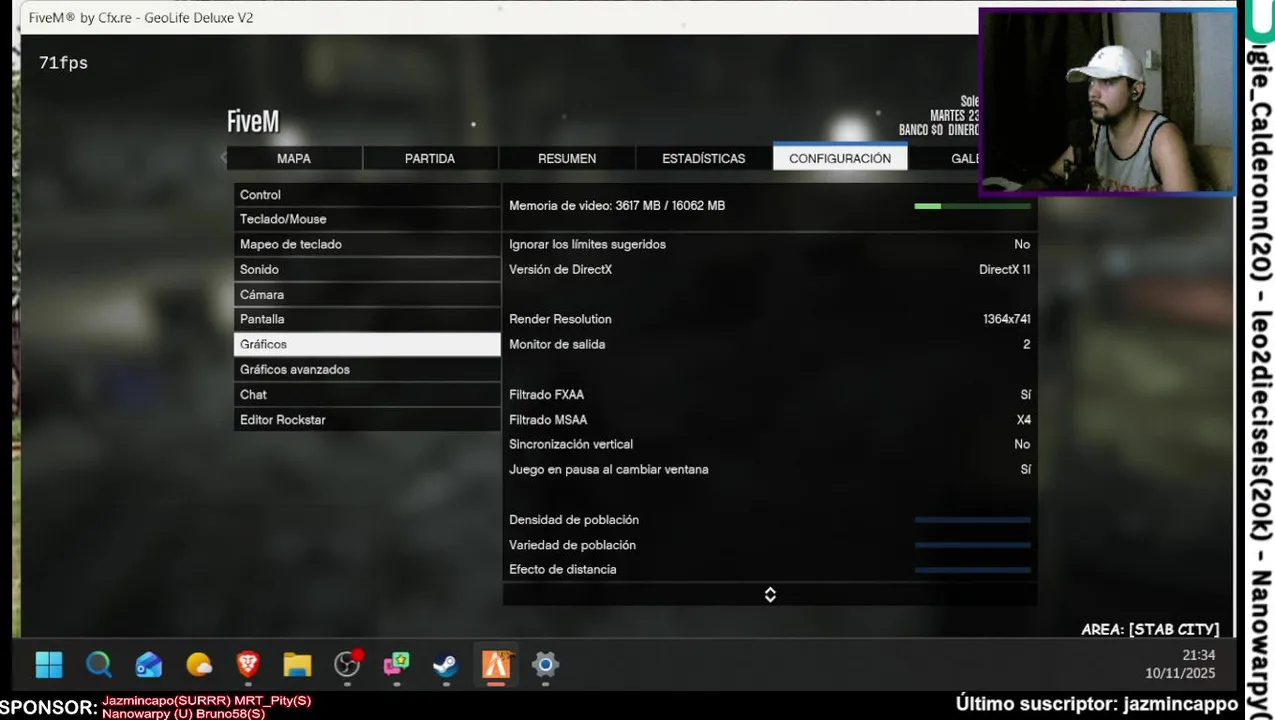Open the star chat-bubble app icon
The height and width of the screenshot is (720, 1275).
(397, 664)
